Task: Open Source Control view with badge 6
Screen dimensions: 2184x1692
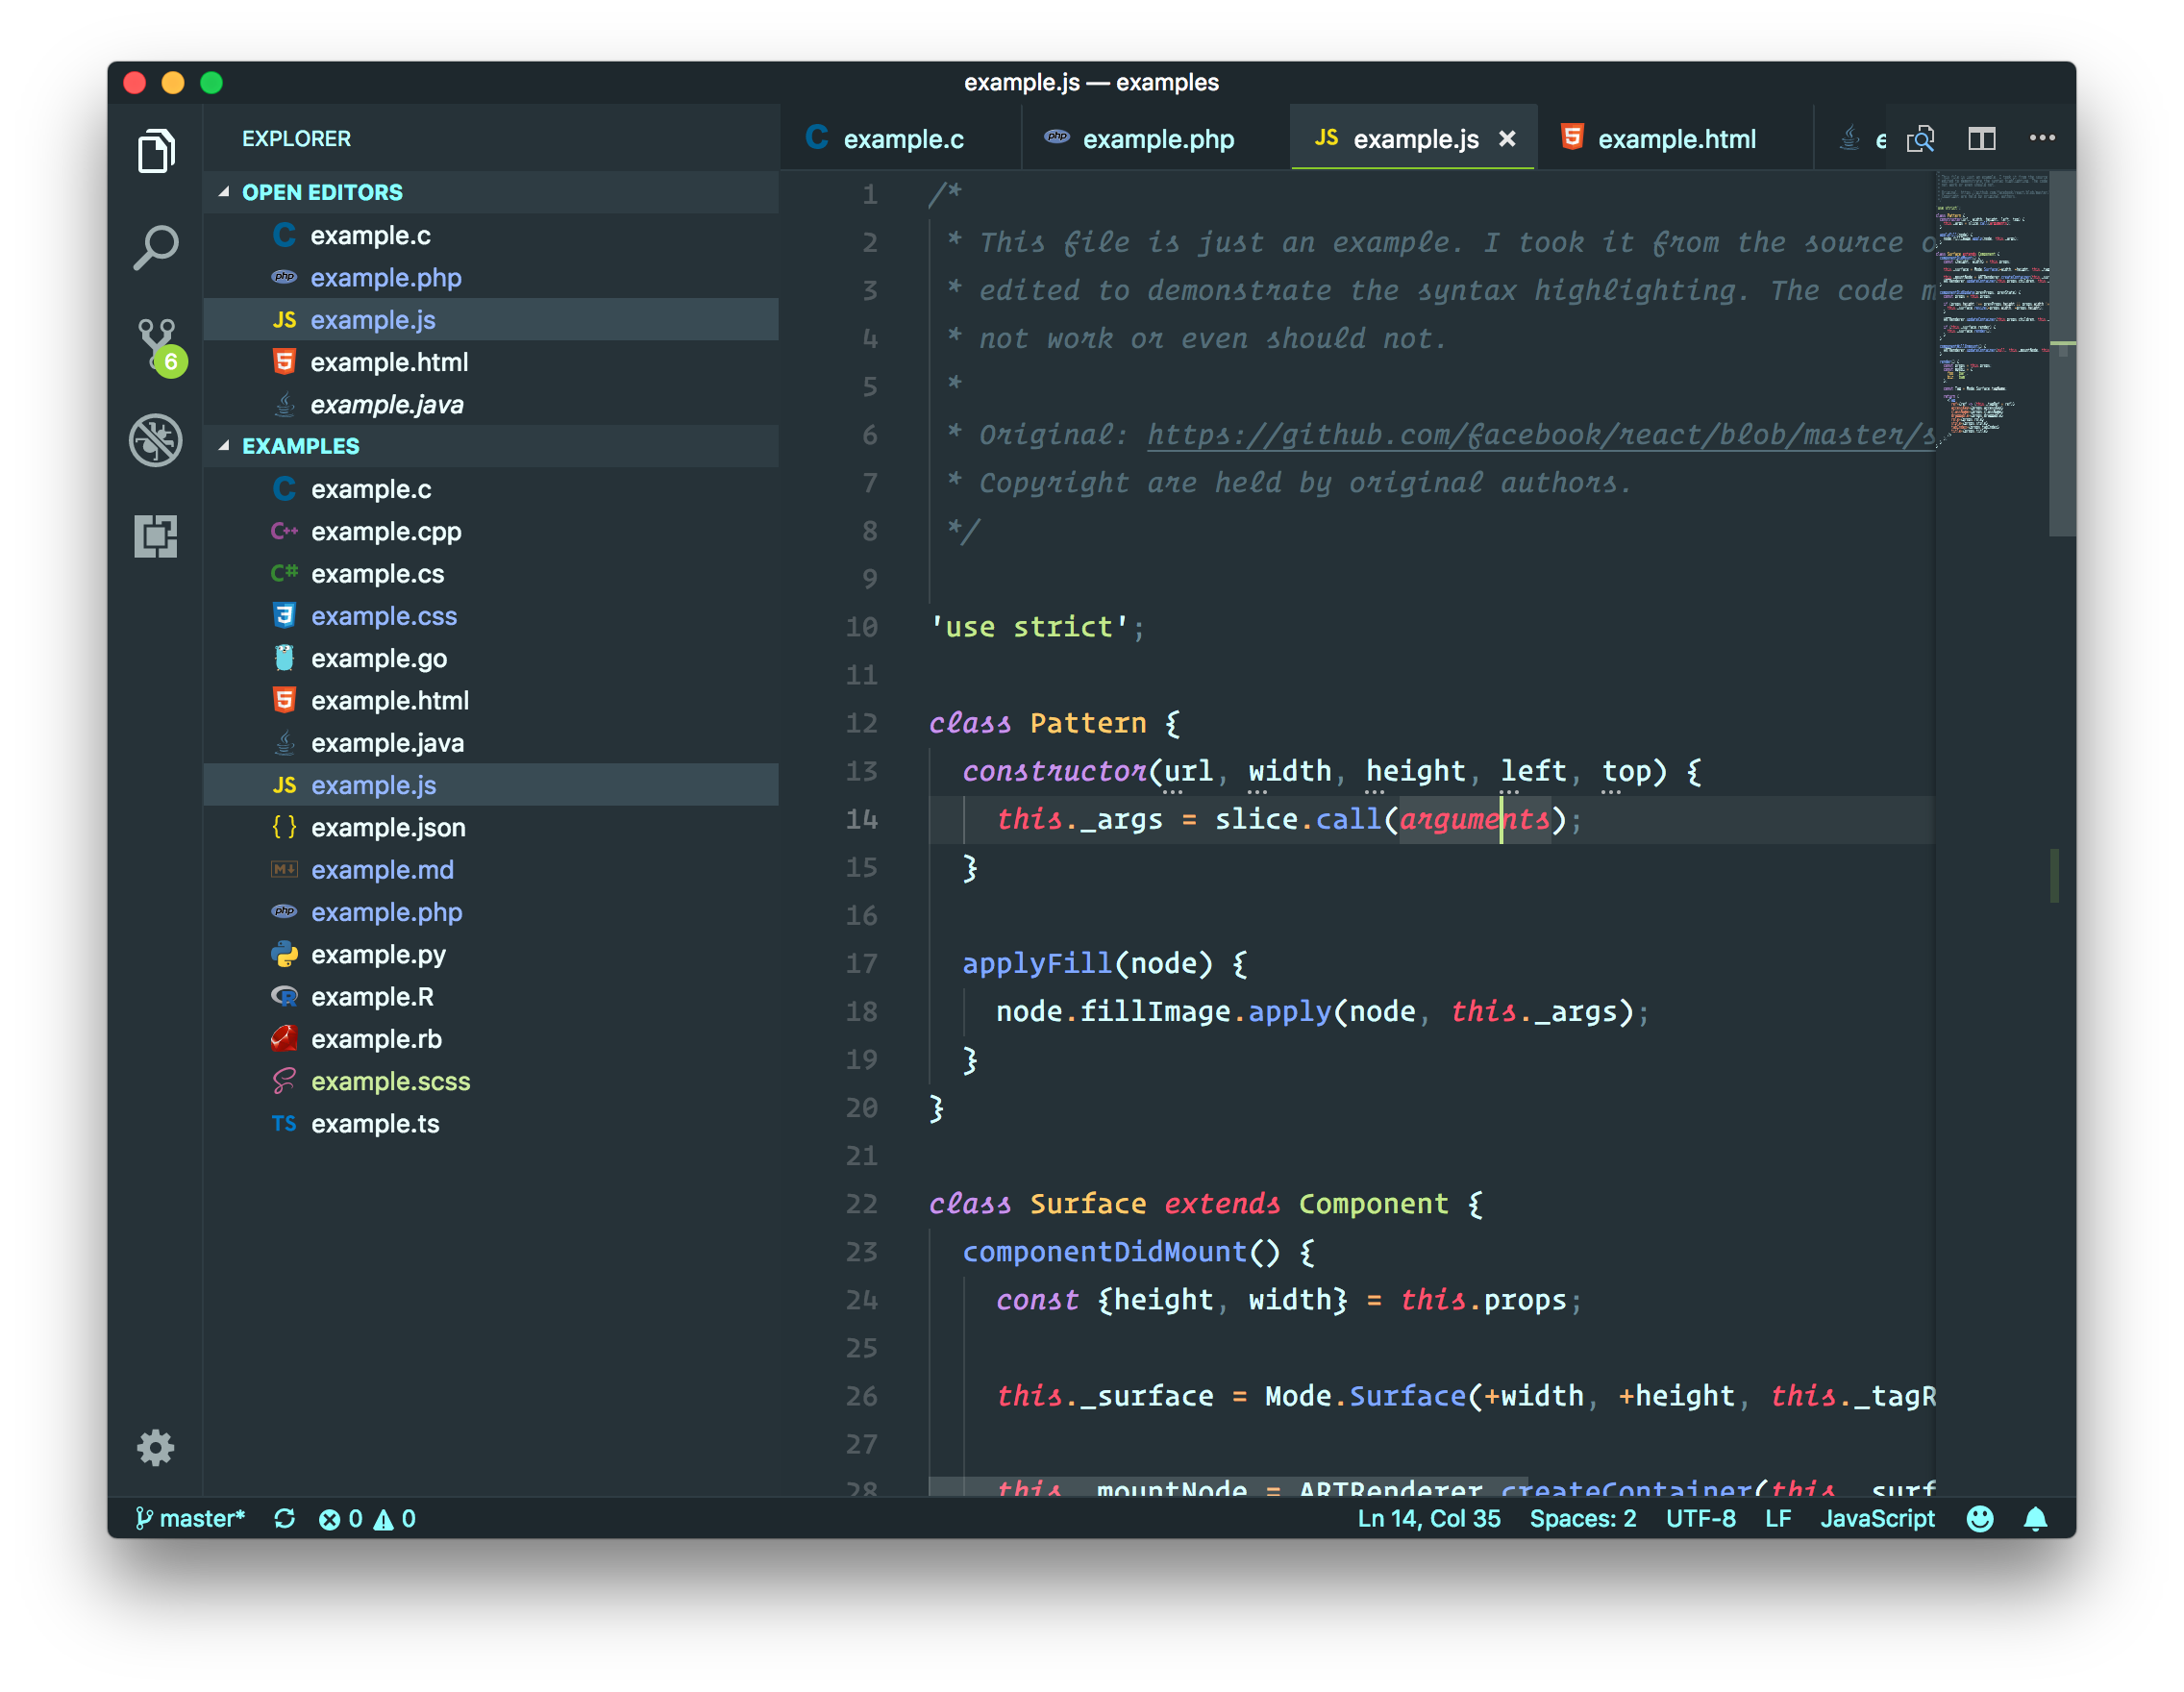Action: click(157, 343)
